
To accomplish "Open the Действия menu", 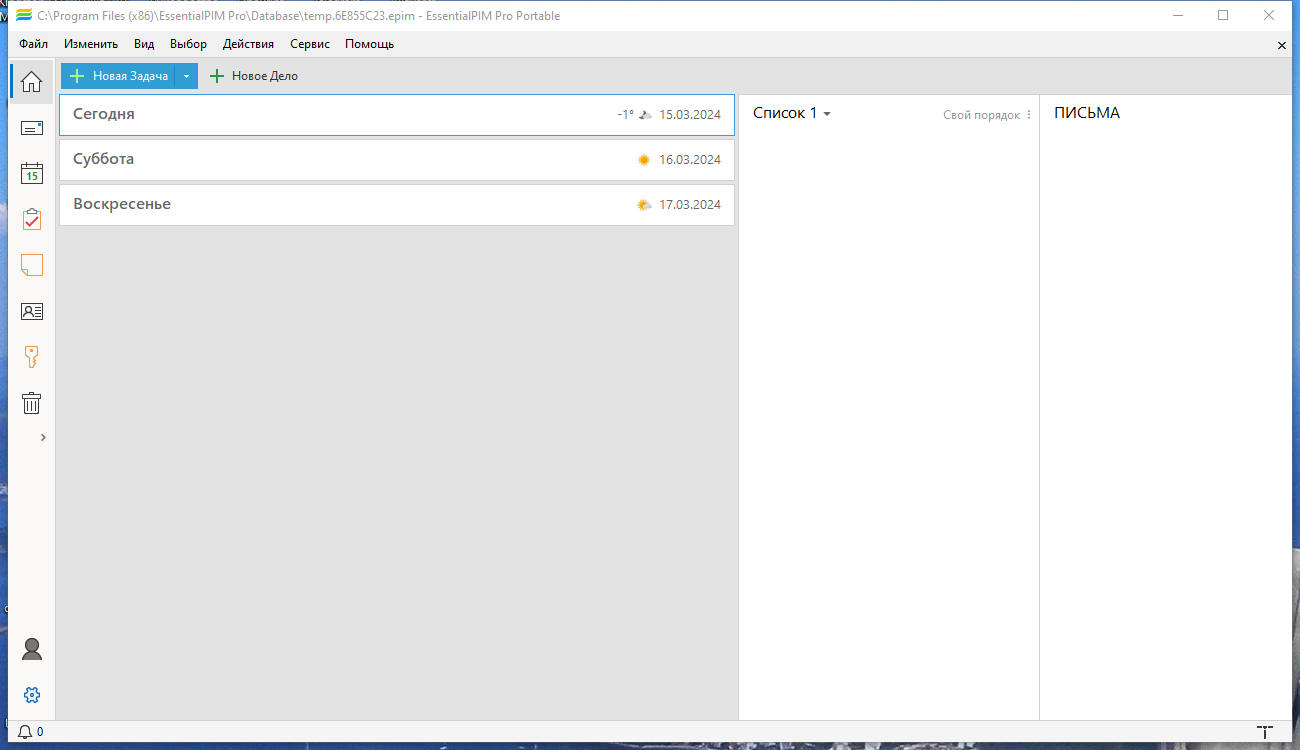I will [x=248, y=44].
